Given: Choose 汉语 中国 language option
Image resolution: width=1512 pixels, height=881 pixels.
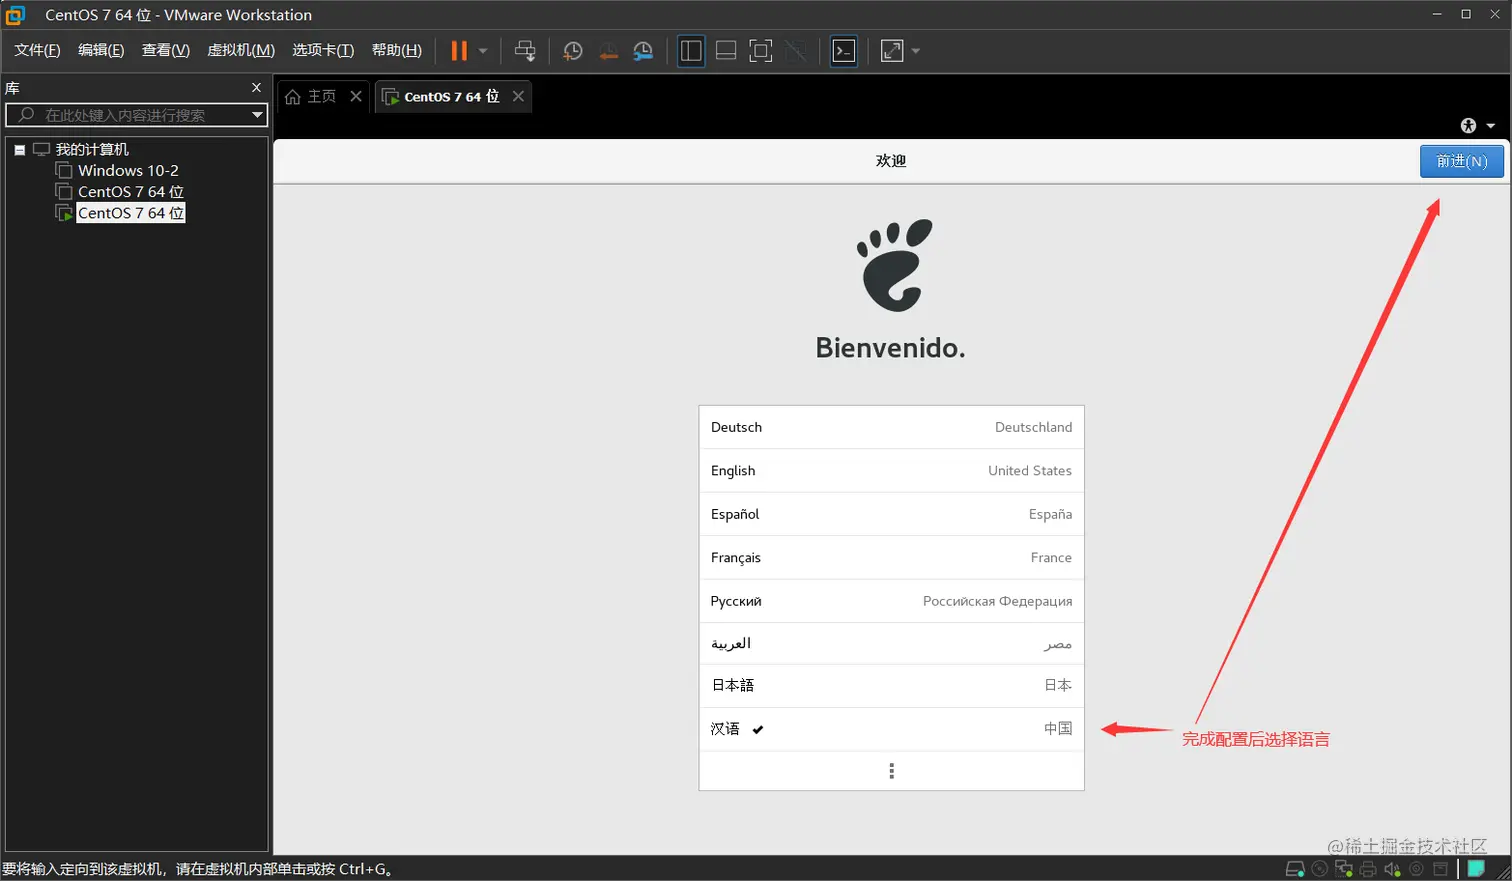Looking at the screenshot, I should [x=891, y=729].
